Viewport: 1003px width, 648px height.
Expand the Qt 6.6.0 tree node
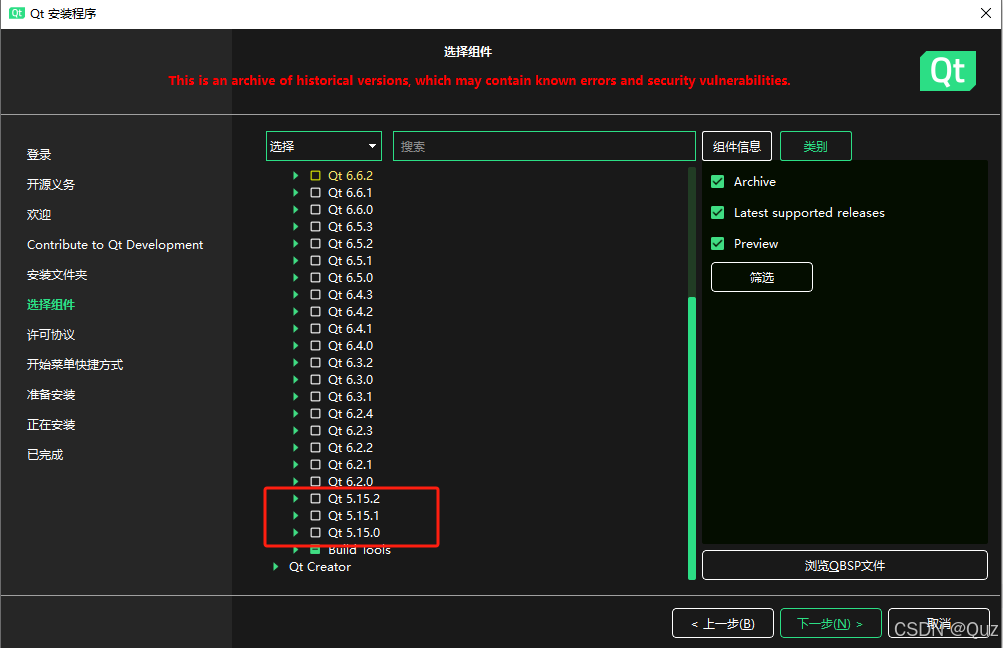point(296,209)
